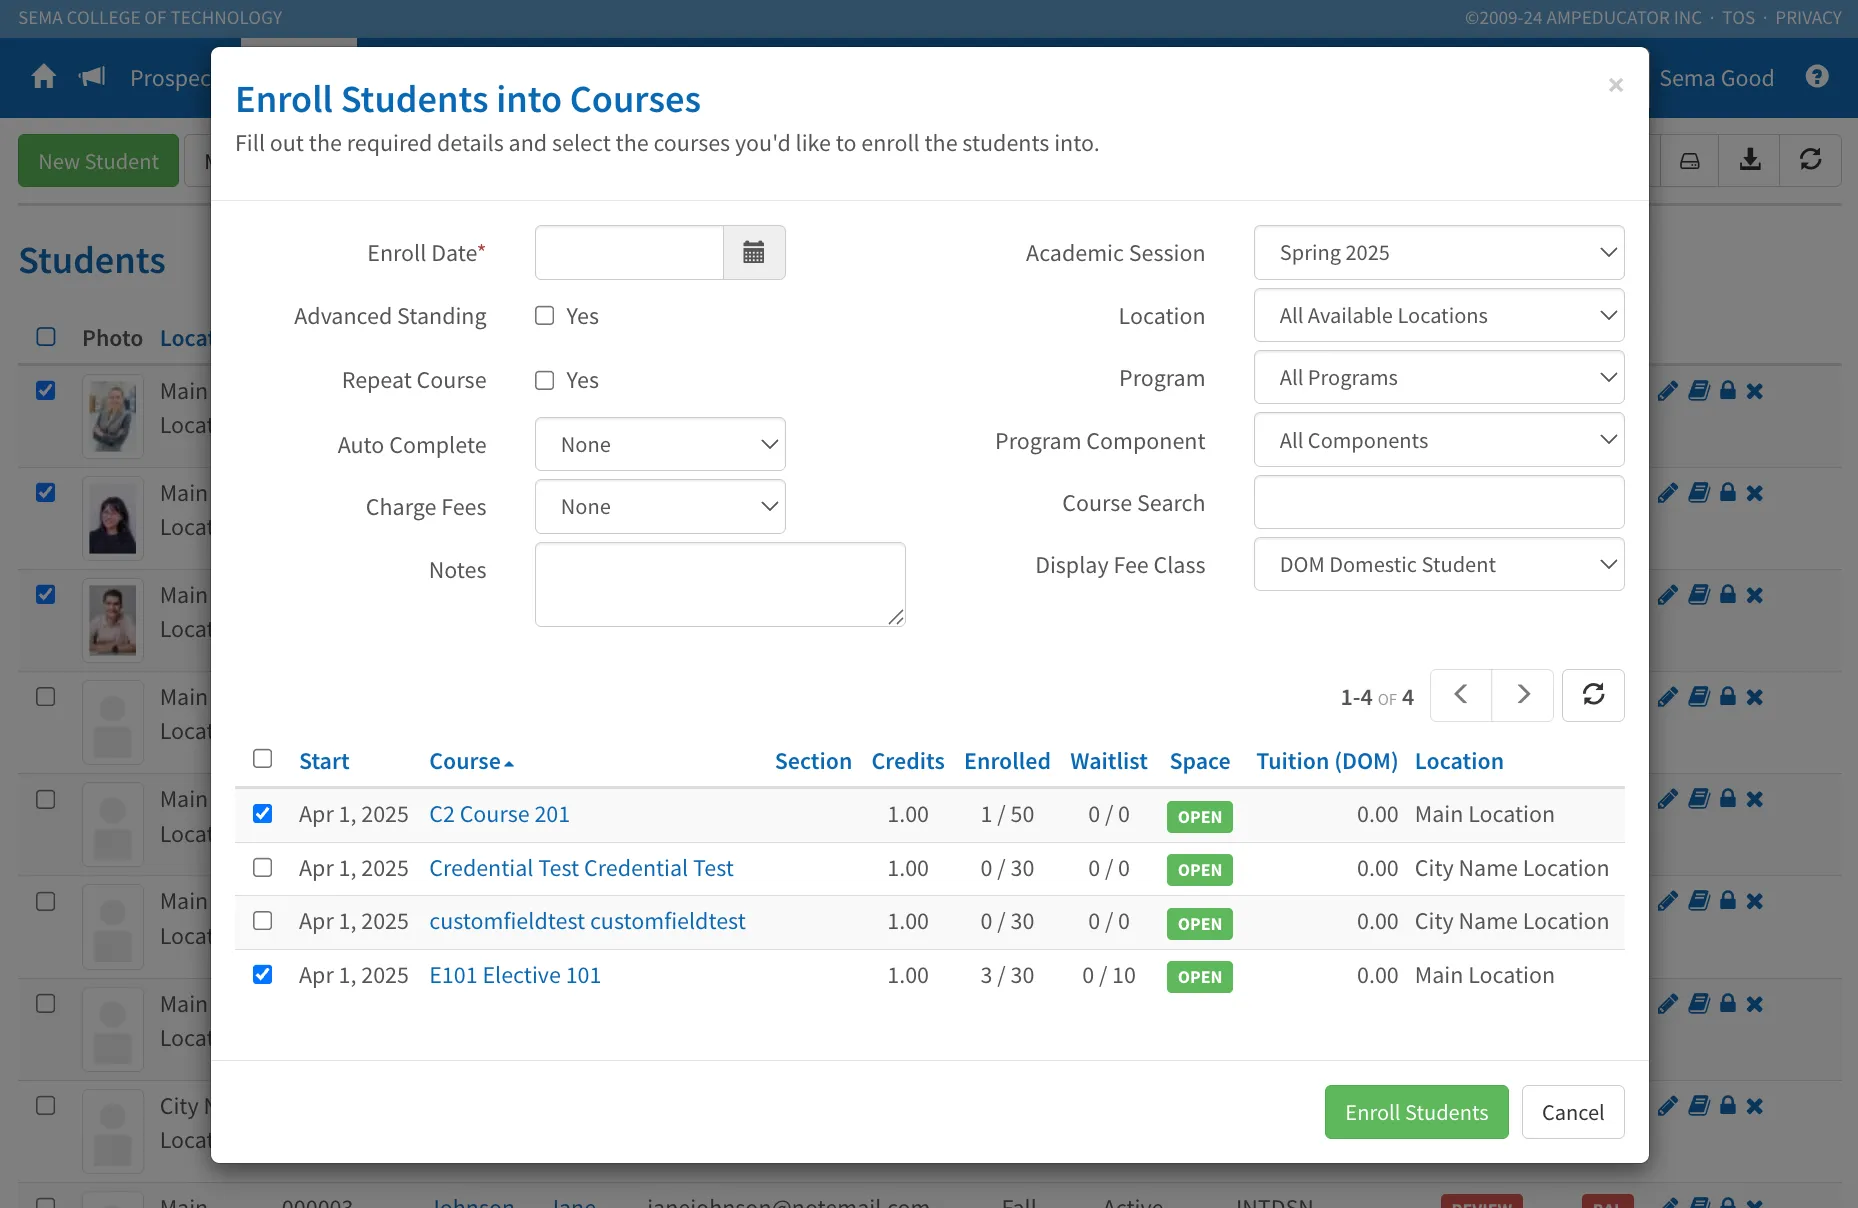This screenshot has width=1858, height=1208.
Task: Click the print icon in Students toolbar
Action: (1689, 160)
